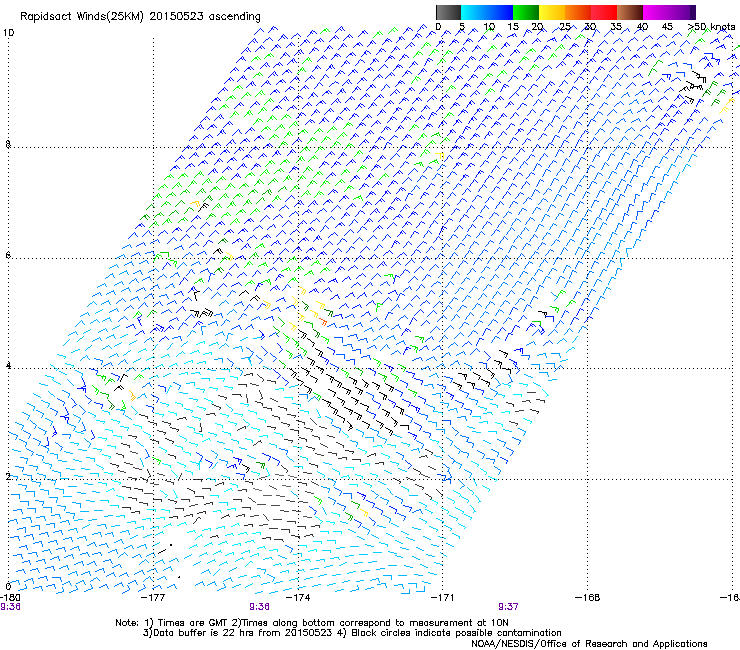
Task: Click the cyan 5-10 knots legend segment
Action: click(473, 12)
